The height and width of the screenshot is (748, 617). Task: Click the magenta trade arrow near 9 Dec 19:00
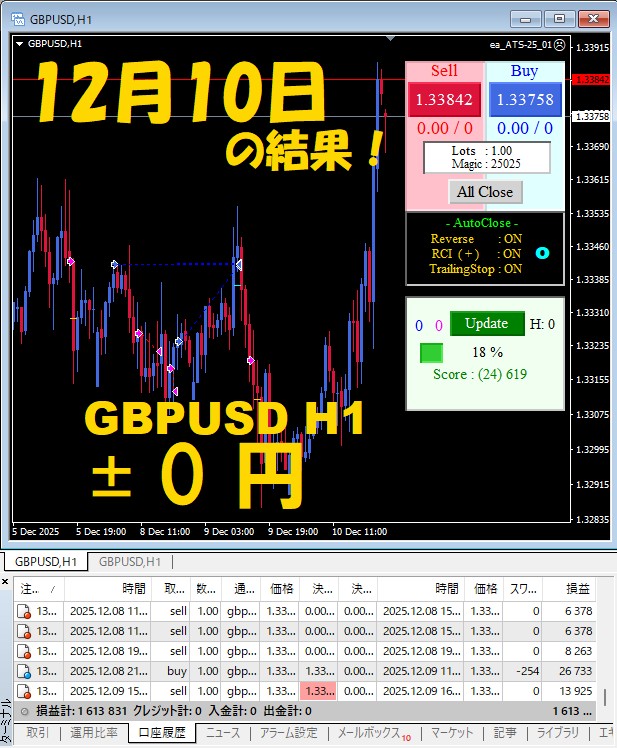coord(251,360)
